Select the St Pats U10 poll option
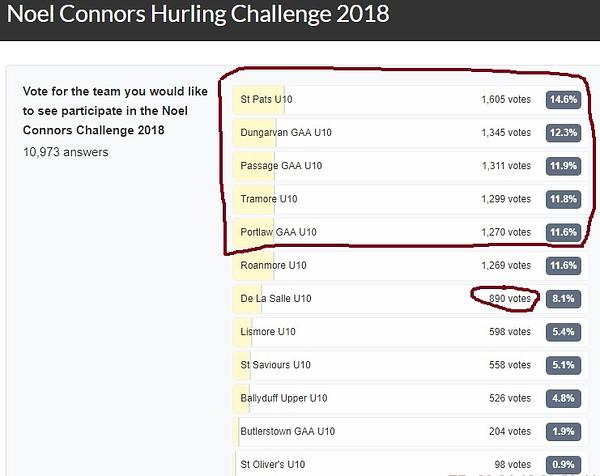This screenshot has height=476, width=600. (x=410, y=99)
